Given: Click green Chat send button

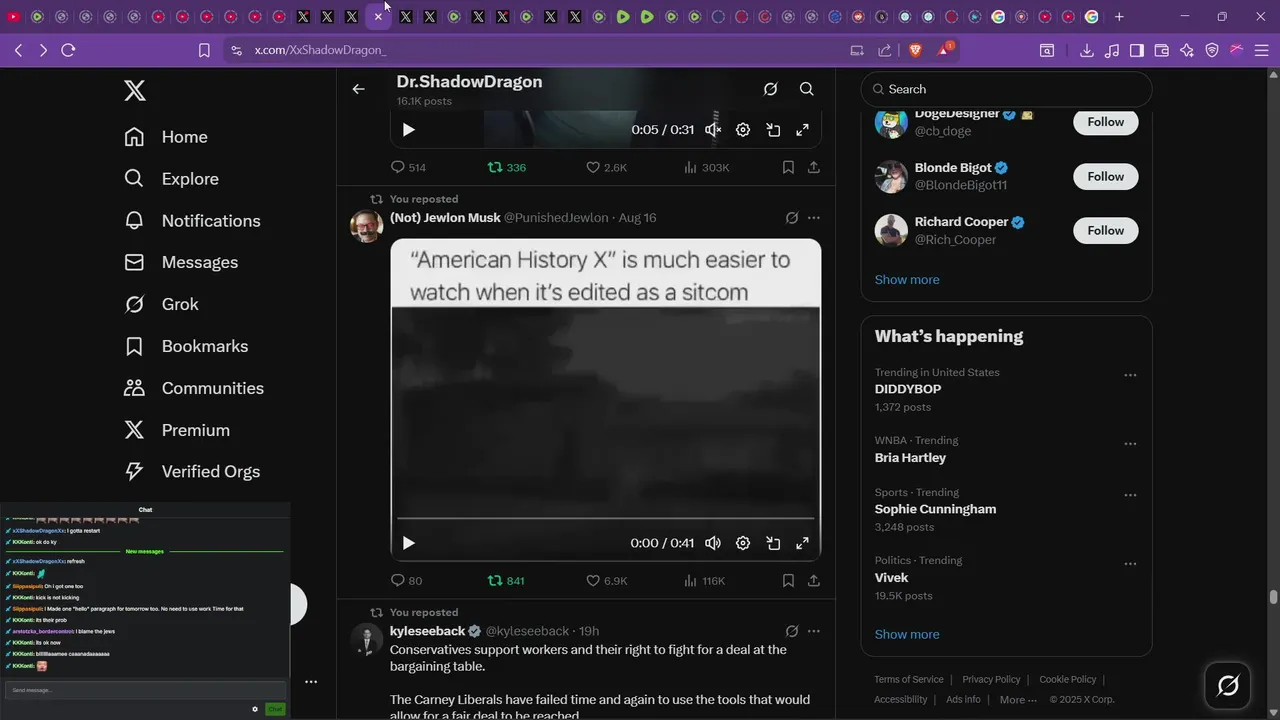Looking at the screenshot, I should click(275, 709).
